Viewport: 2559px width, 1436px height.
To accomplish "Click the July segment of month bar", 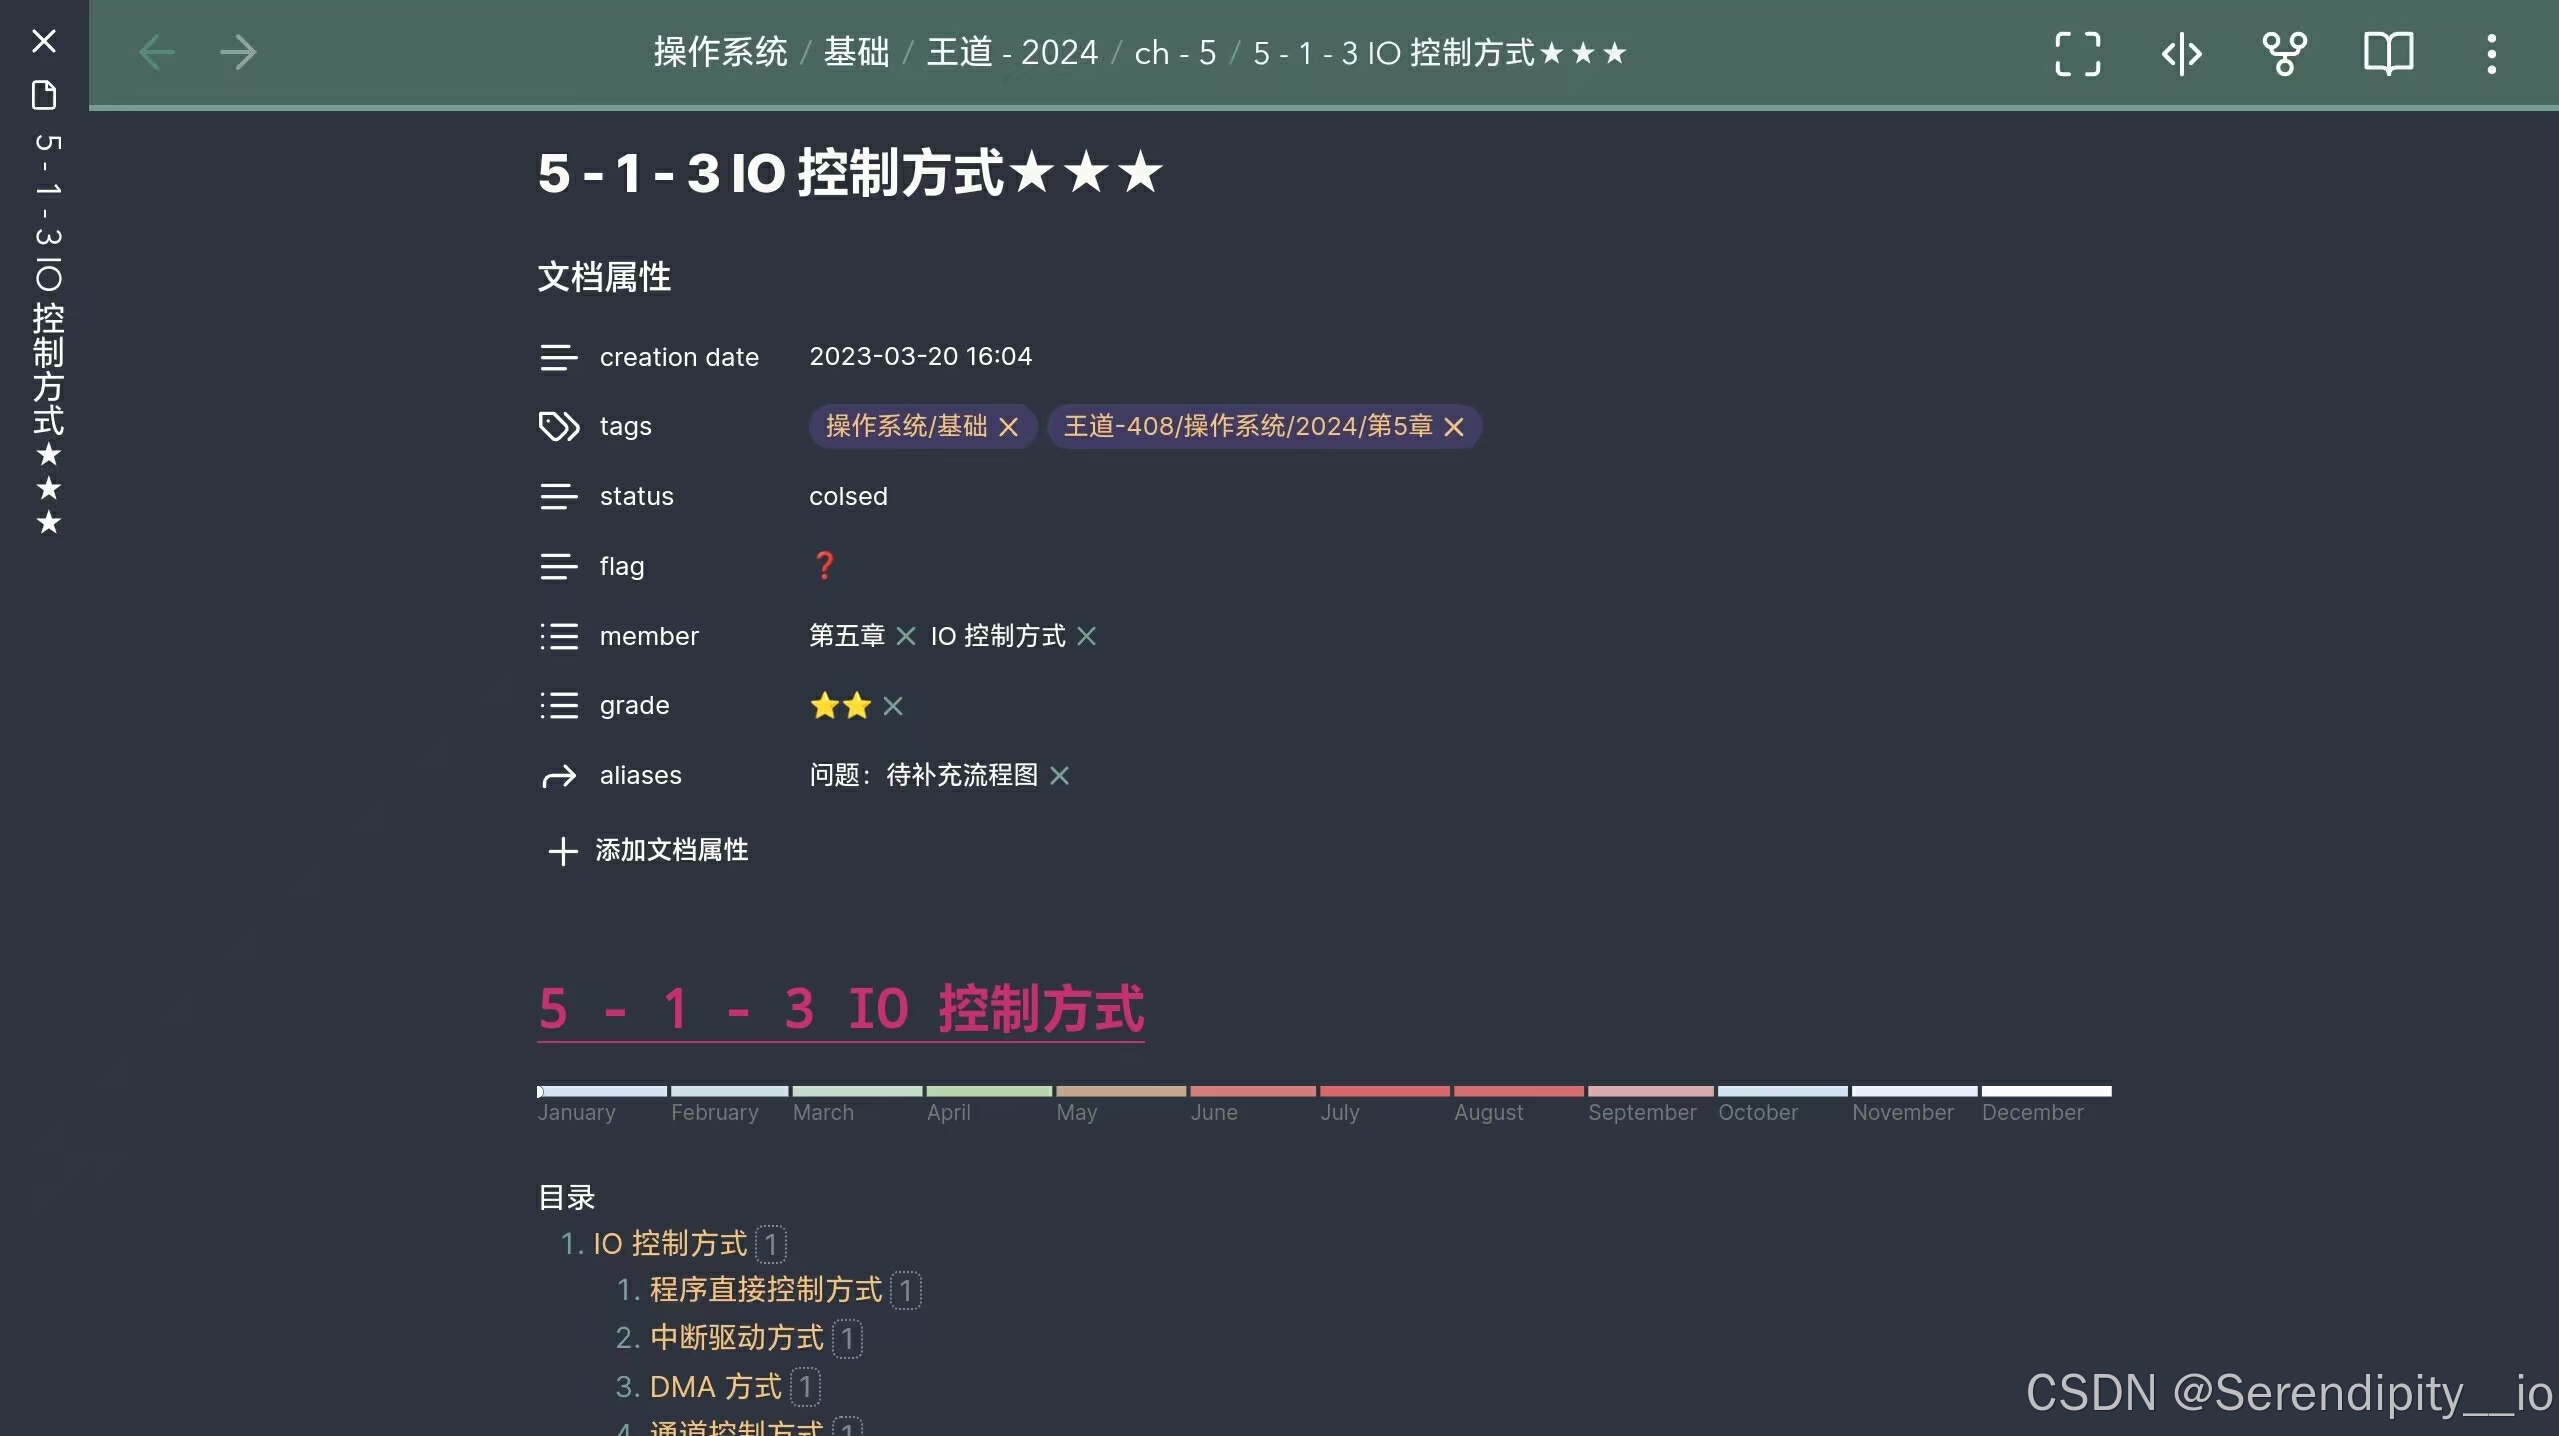I will (x=1383, y=1091).
